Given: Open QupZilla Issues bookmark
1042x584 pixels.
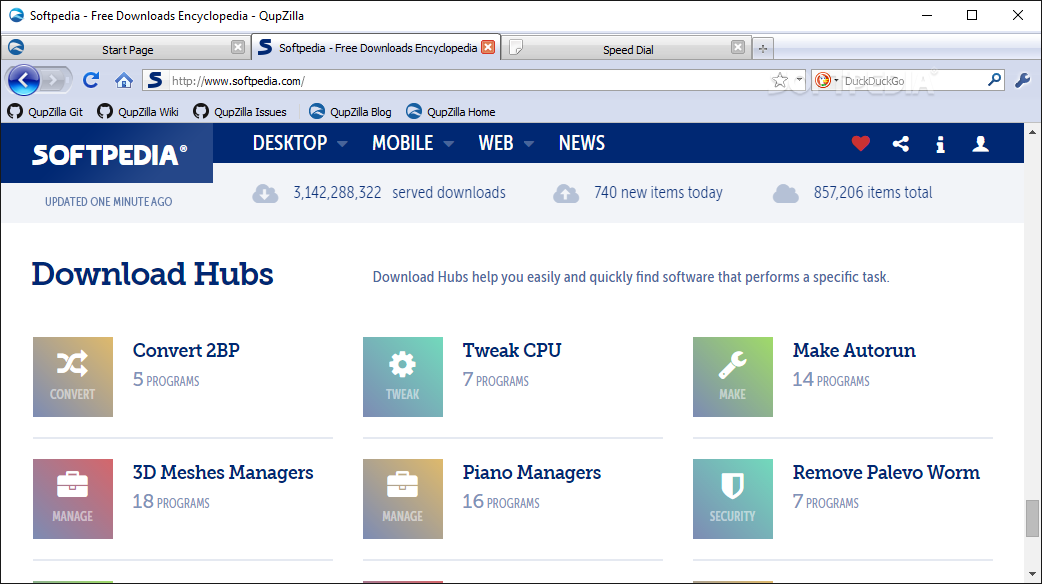Looking at the screenshot, I should (240, 112).
